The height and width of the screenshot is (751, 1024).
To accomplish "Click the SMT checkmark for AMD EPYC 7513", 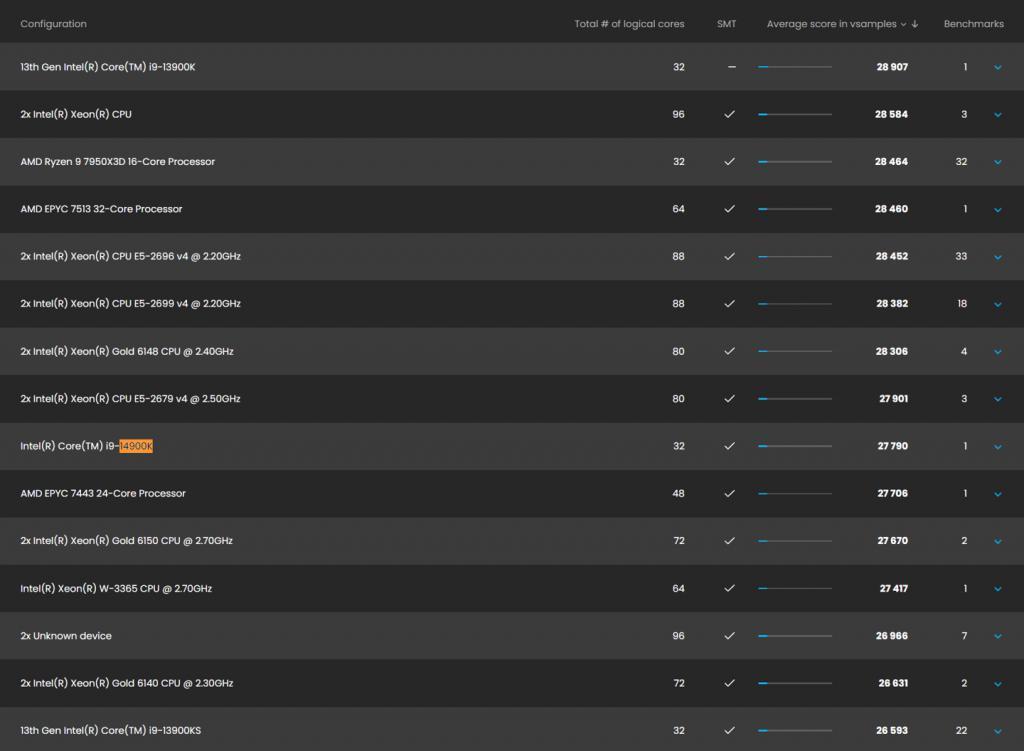I will coord(729,209).
